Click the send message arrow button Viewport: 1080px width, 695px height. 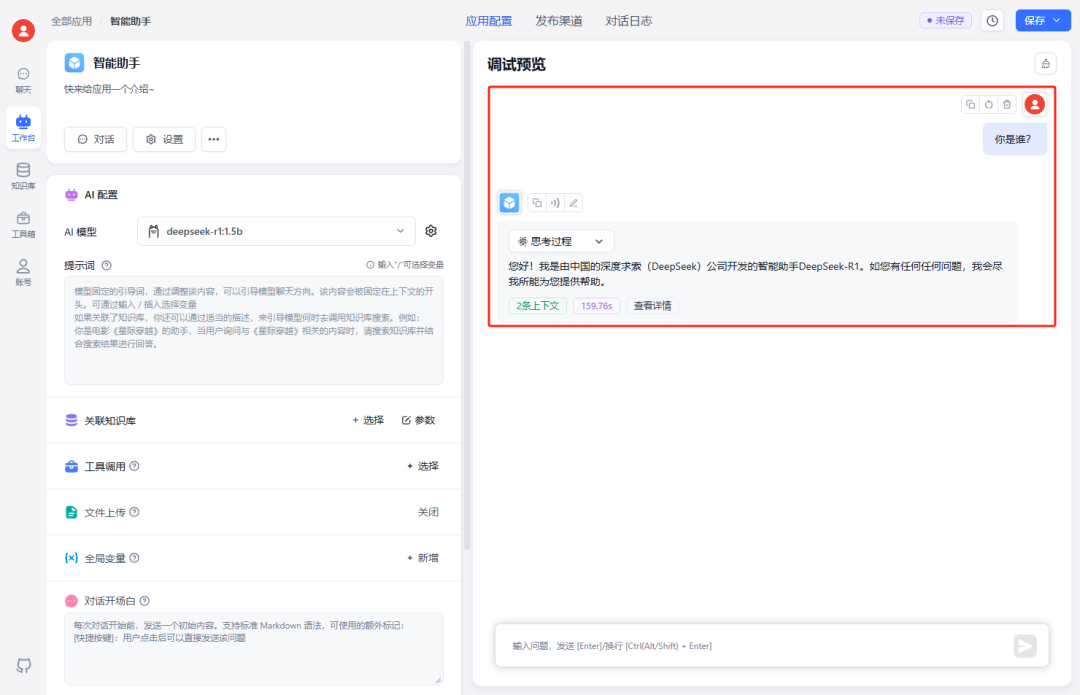pos(1025,646)
